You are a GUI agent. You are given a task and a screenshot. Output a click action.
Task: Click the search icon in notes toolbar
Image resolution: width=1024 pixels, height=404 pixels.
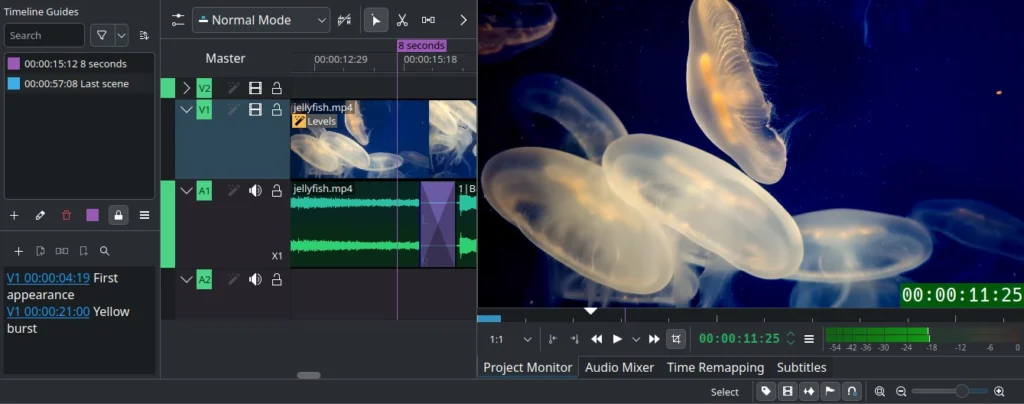pos(104,251)
